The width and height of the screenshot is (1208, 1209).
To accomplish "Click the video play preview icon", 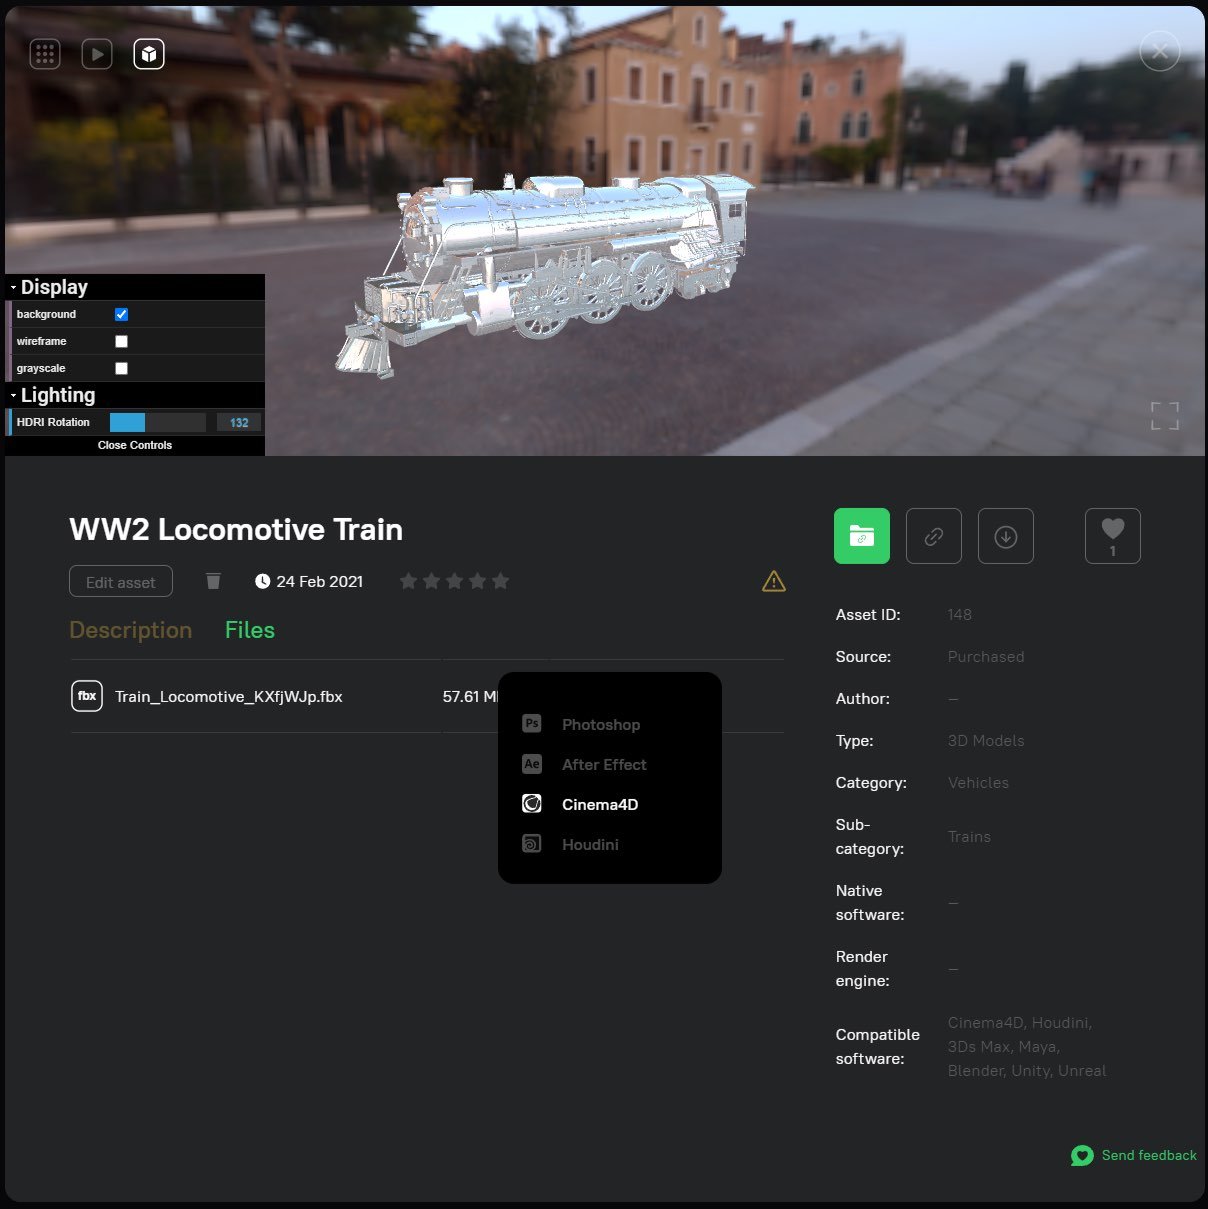I will [97, 54].
